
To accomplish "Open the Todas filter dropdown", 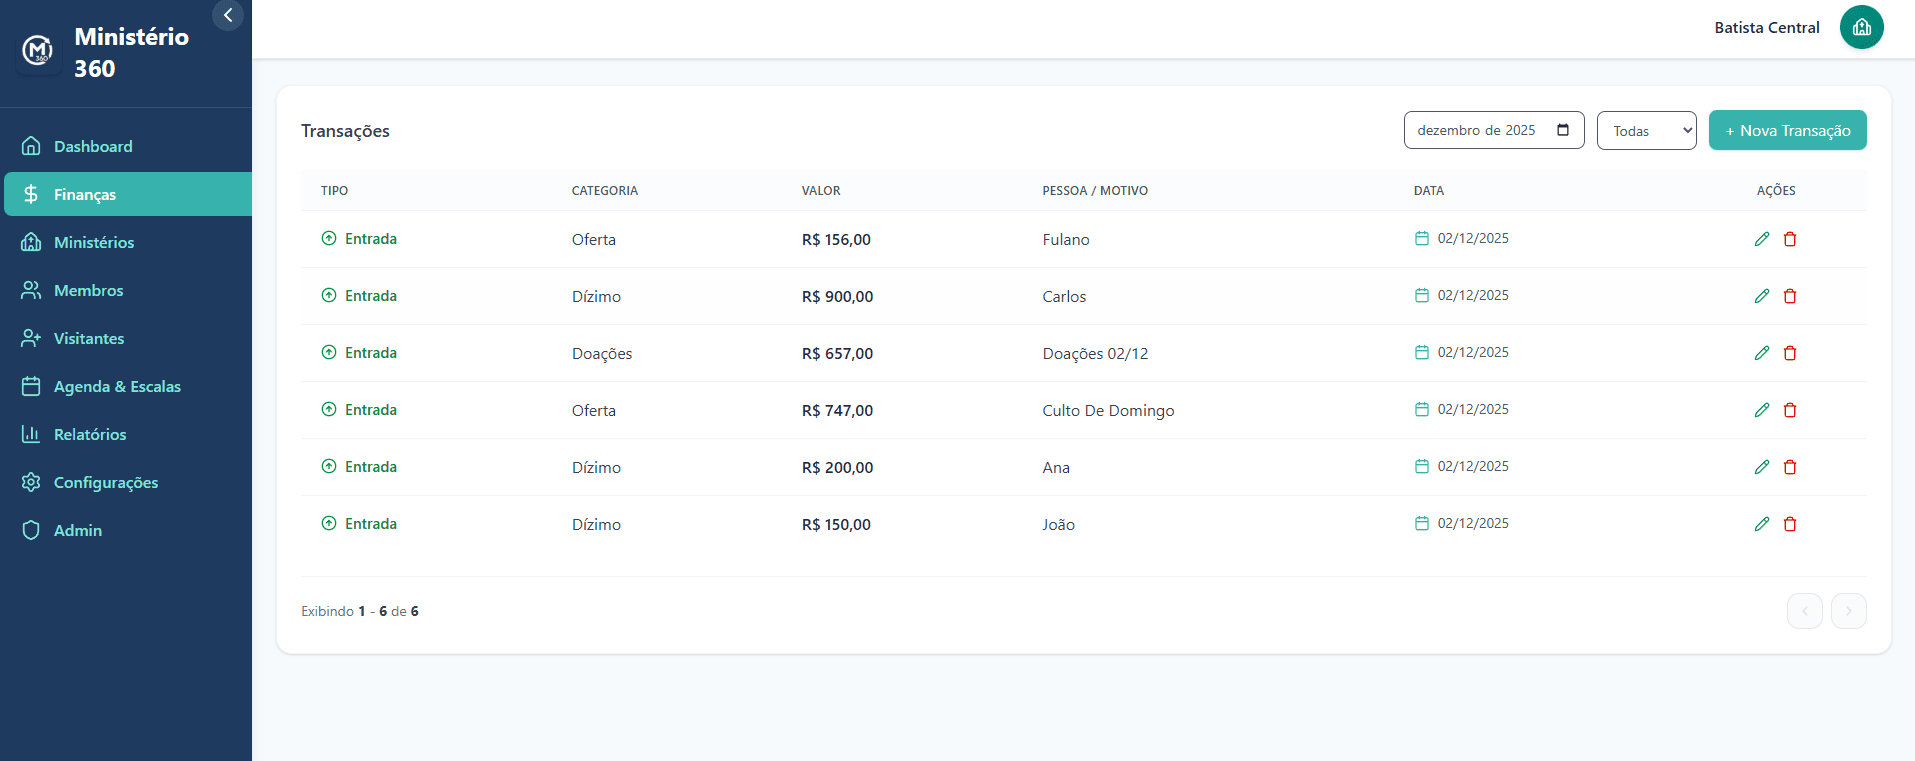I will point(1646,131).
